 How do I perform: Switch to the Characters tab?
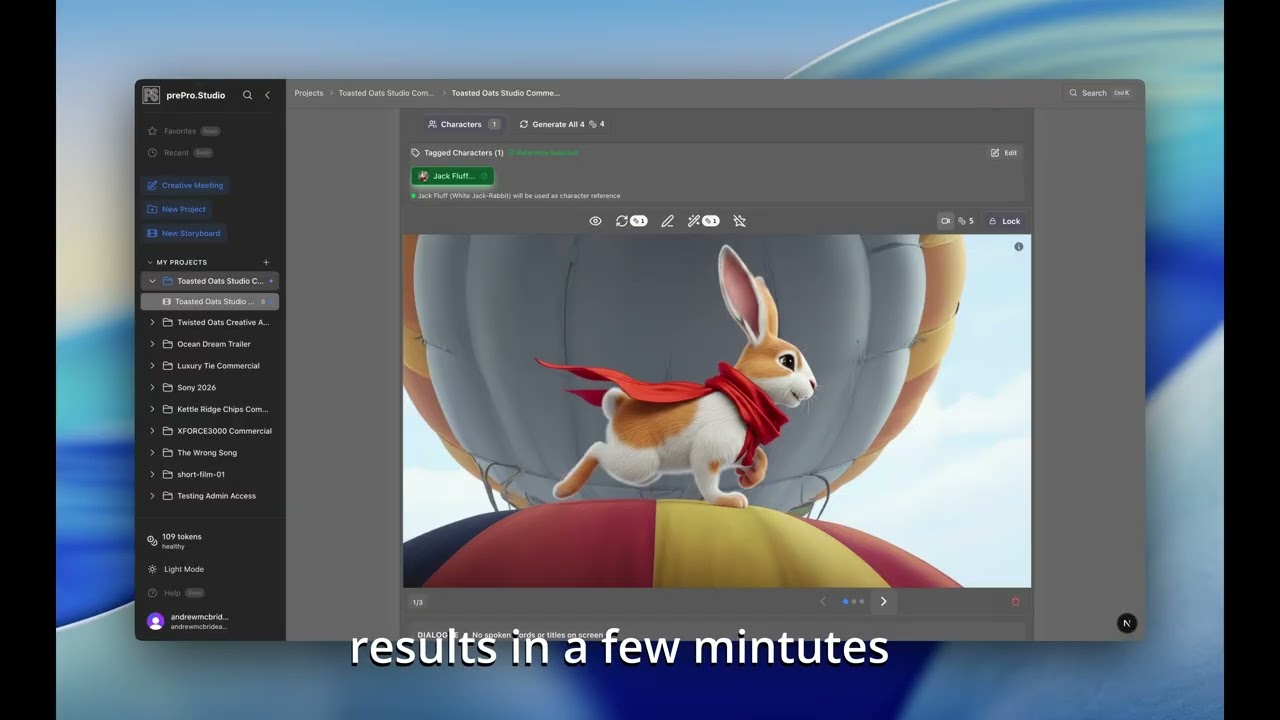pos(463,124)
